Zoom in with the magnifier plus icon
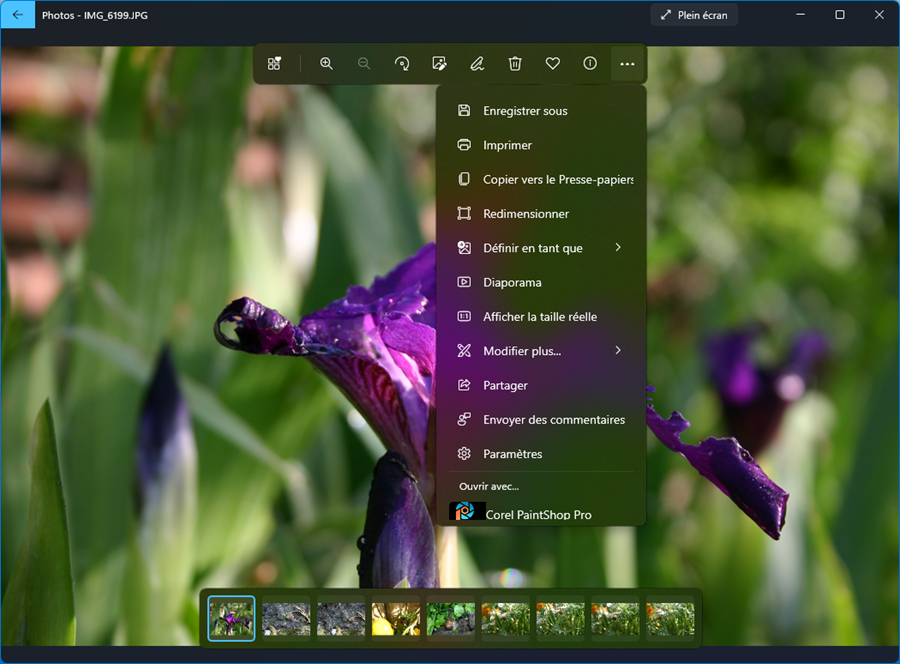 click(x=326, y=64)
